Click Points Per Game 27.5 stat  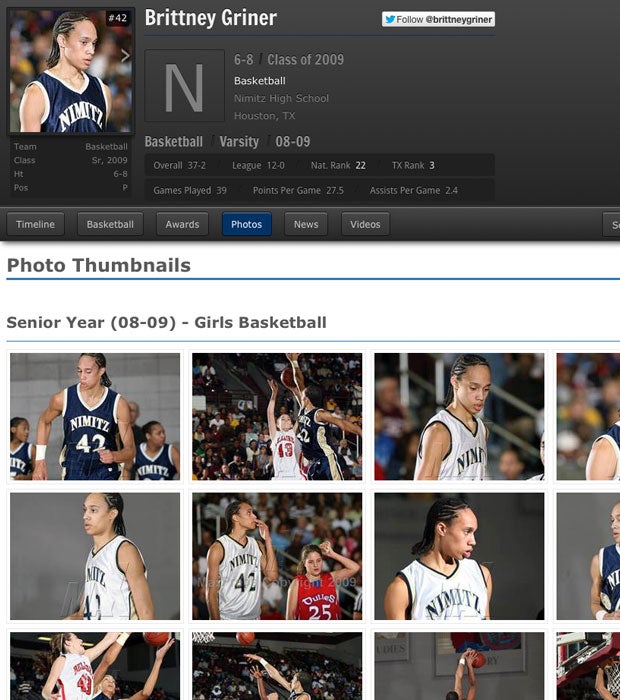(x=298, y=190)
